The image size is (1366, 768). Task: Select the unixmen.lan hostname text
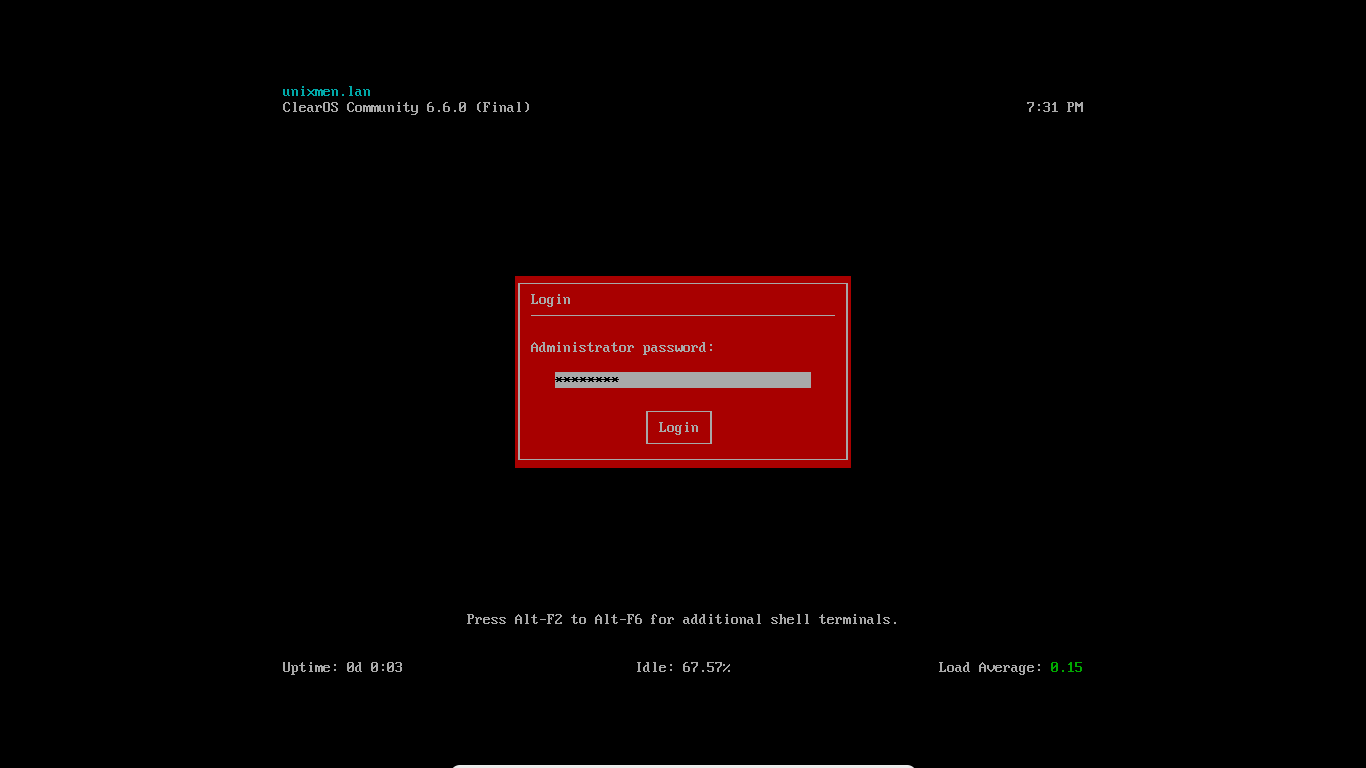(x=326, y=91)
